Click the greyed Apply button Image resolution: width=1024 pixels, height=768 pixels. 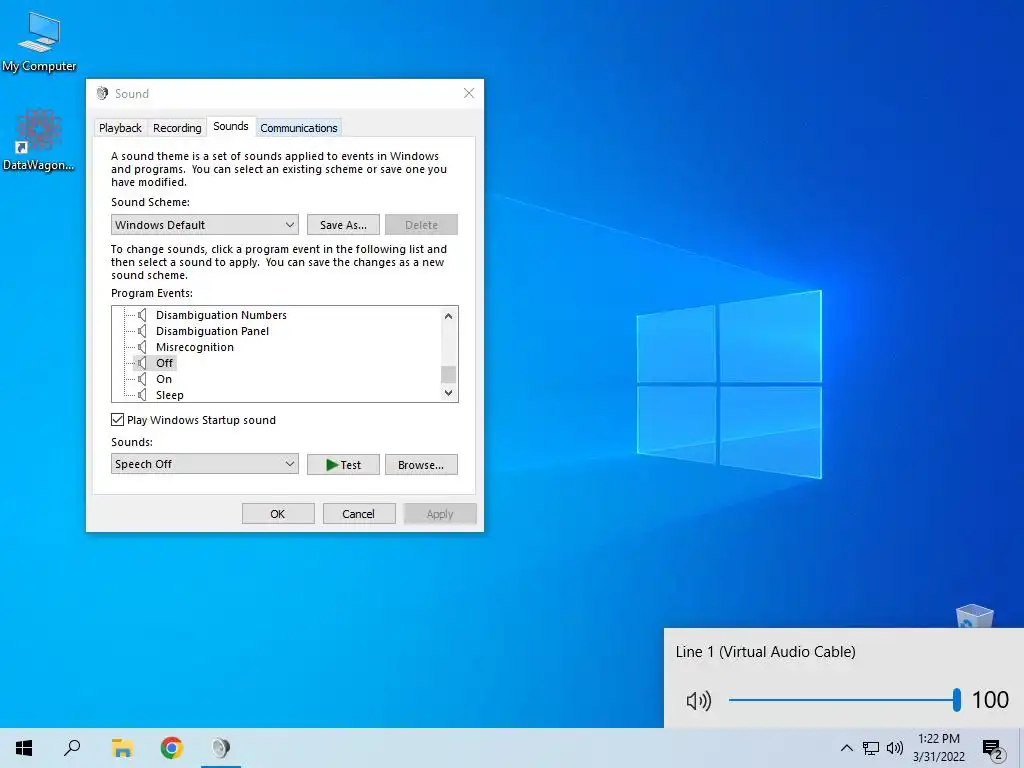tap(440, 514)
